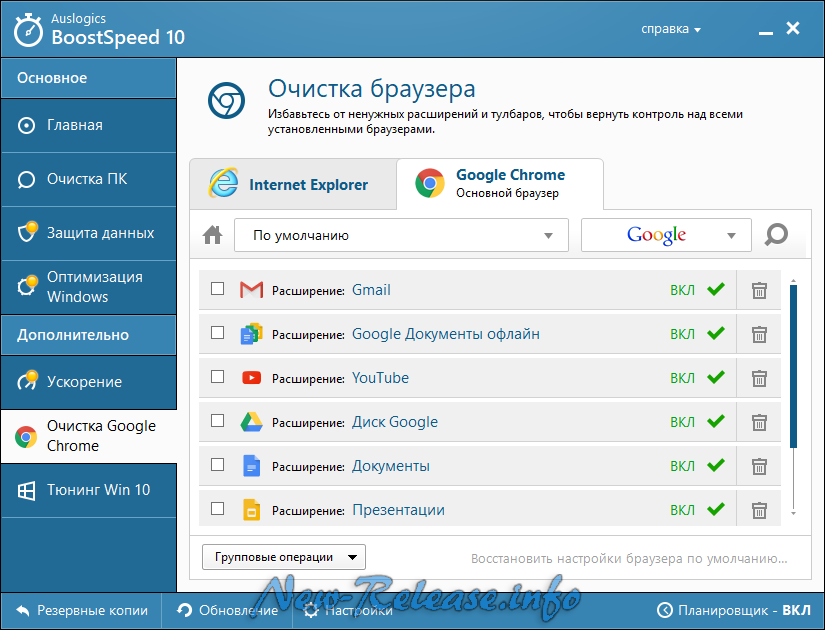Open the Главная section in sidebar
The image size is (825, 630).
coord(88,125)
